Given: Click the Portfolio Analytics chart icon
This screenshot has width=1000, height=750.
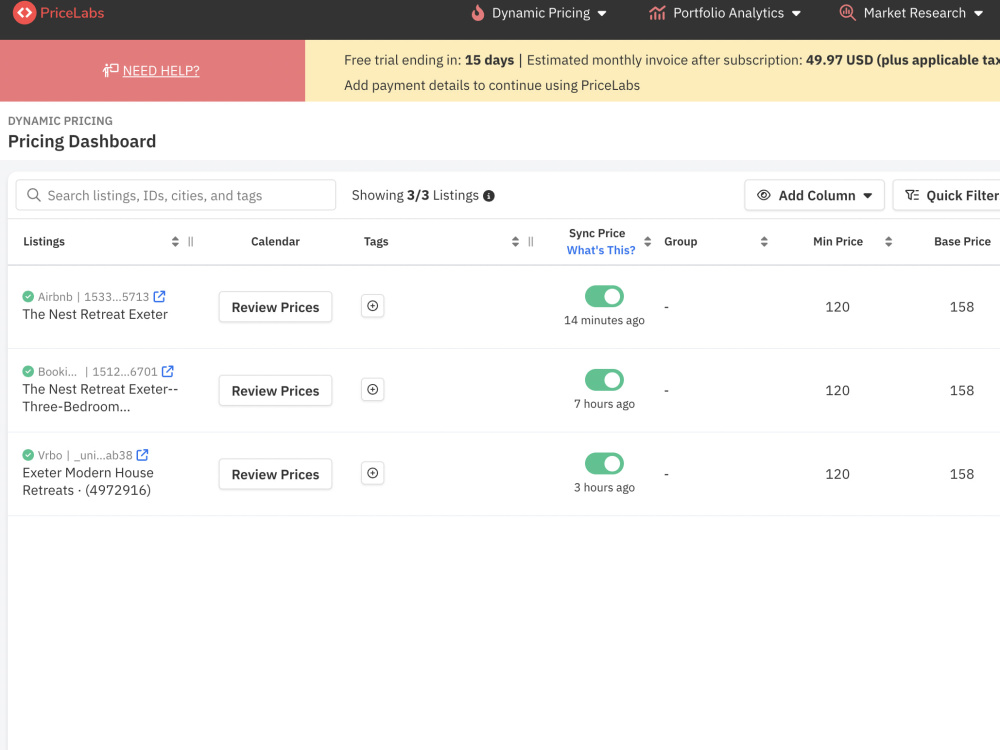Looking at the screenshot, I should (x=658, y=13).
